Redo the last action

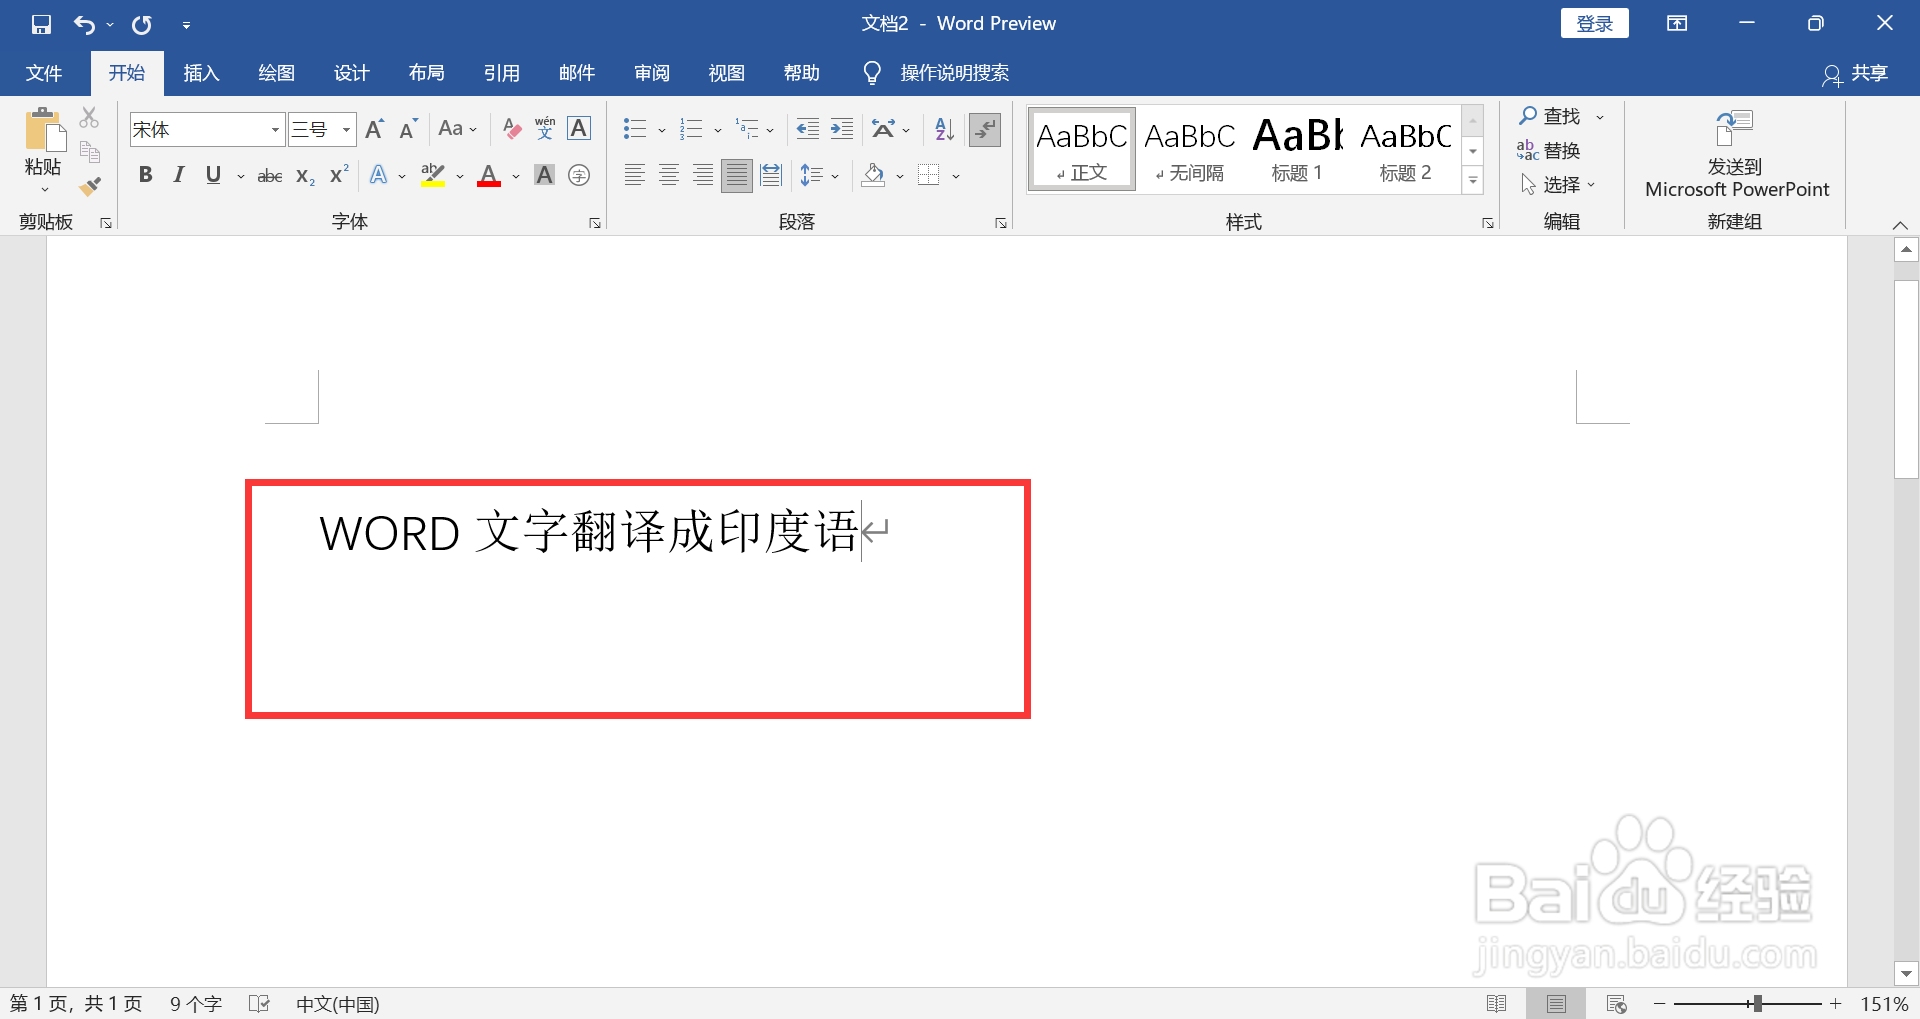click(x=142, y=24)
